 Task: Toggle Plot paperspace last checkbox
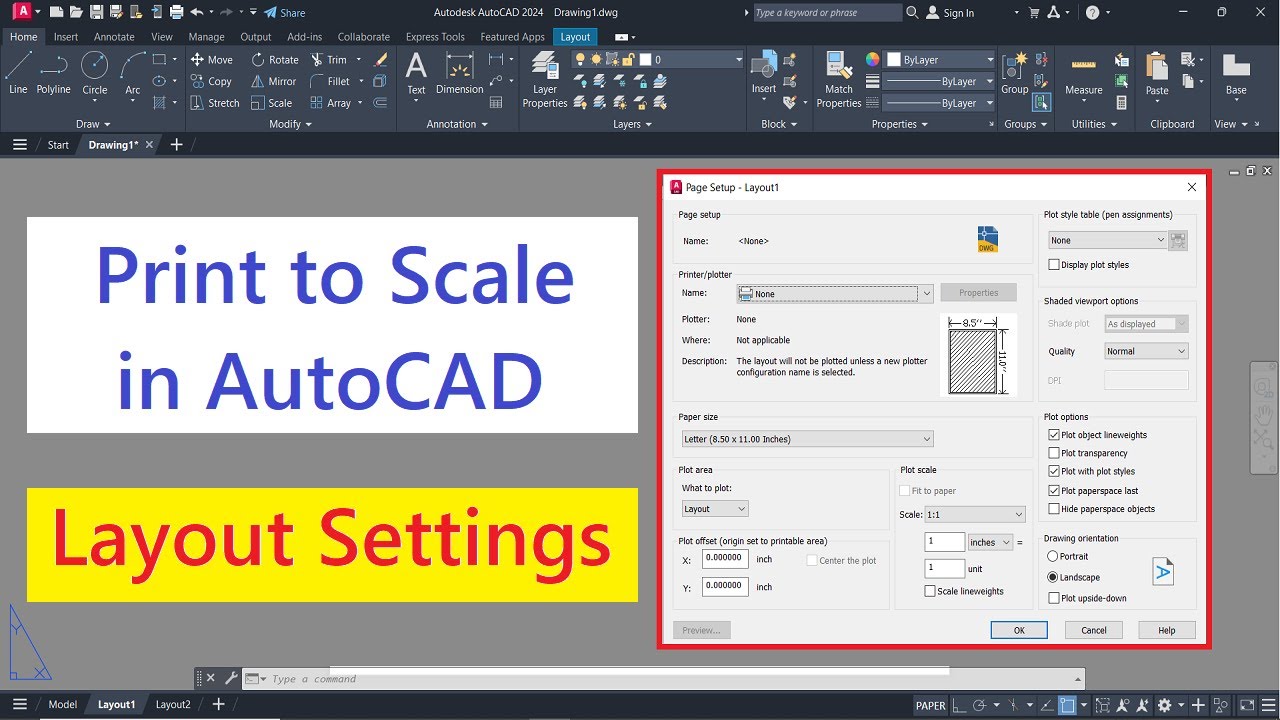tap(1054, 491)
